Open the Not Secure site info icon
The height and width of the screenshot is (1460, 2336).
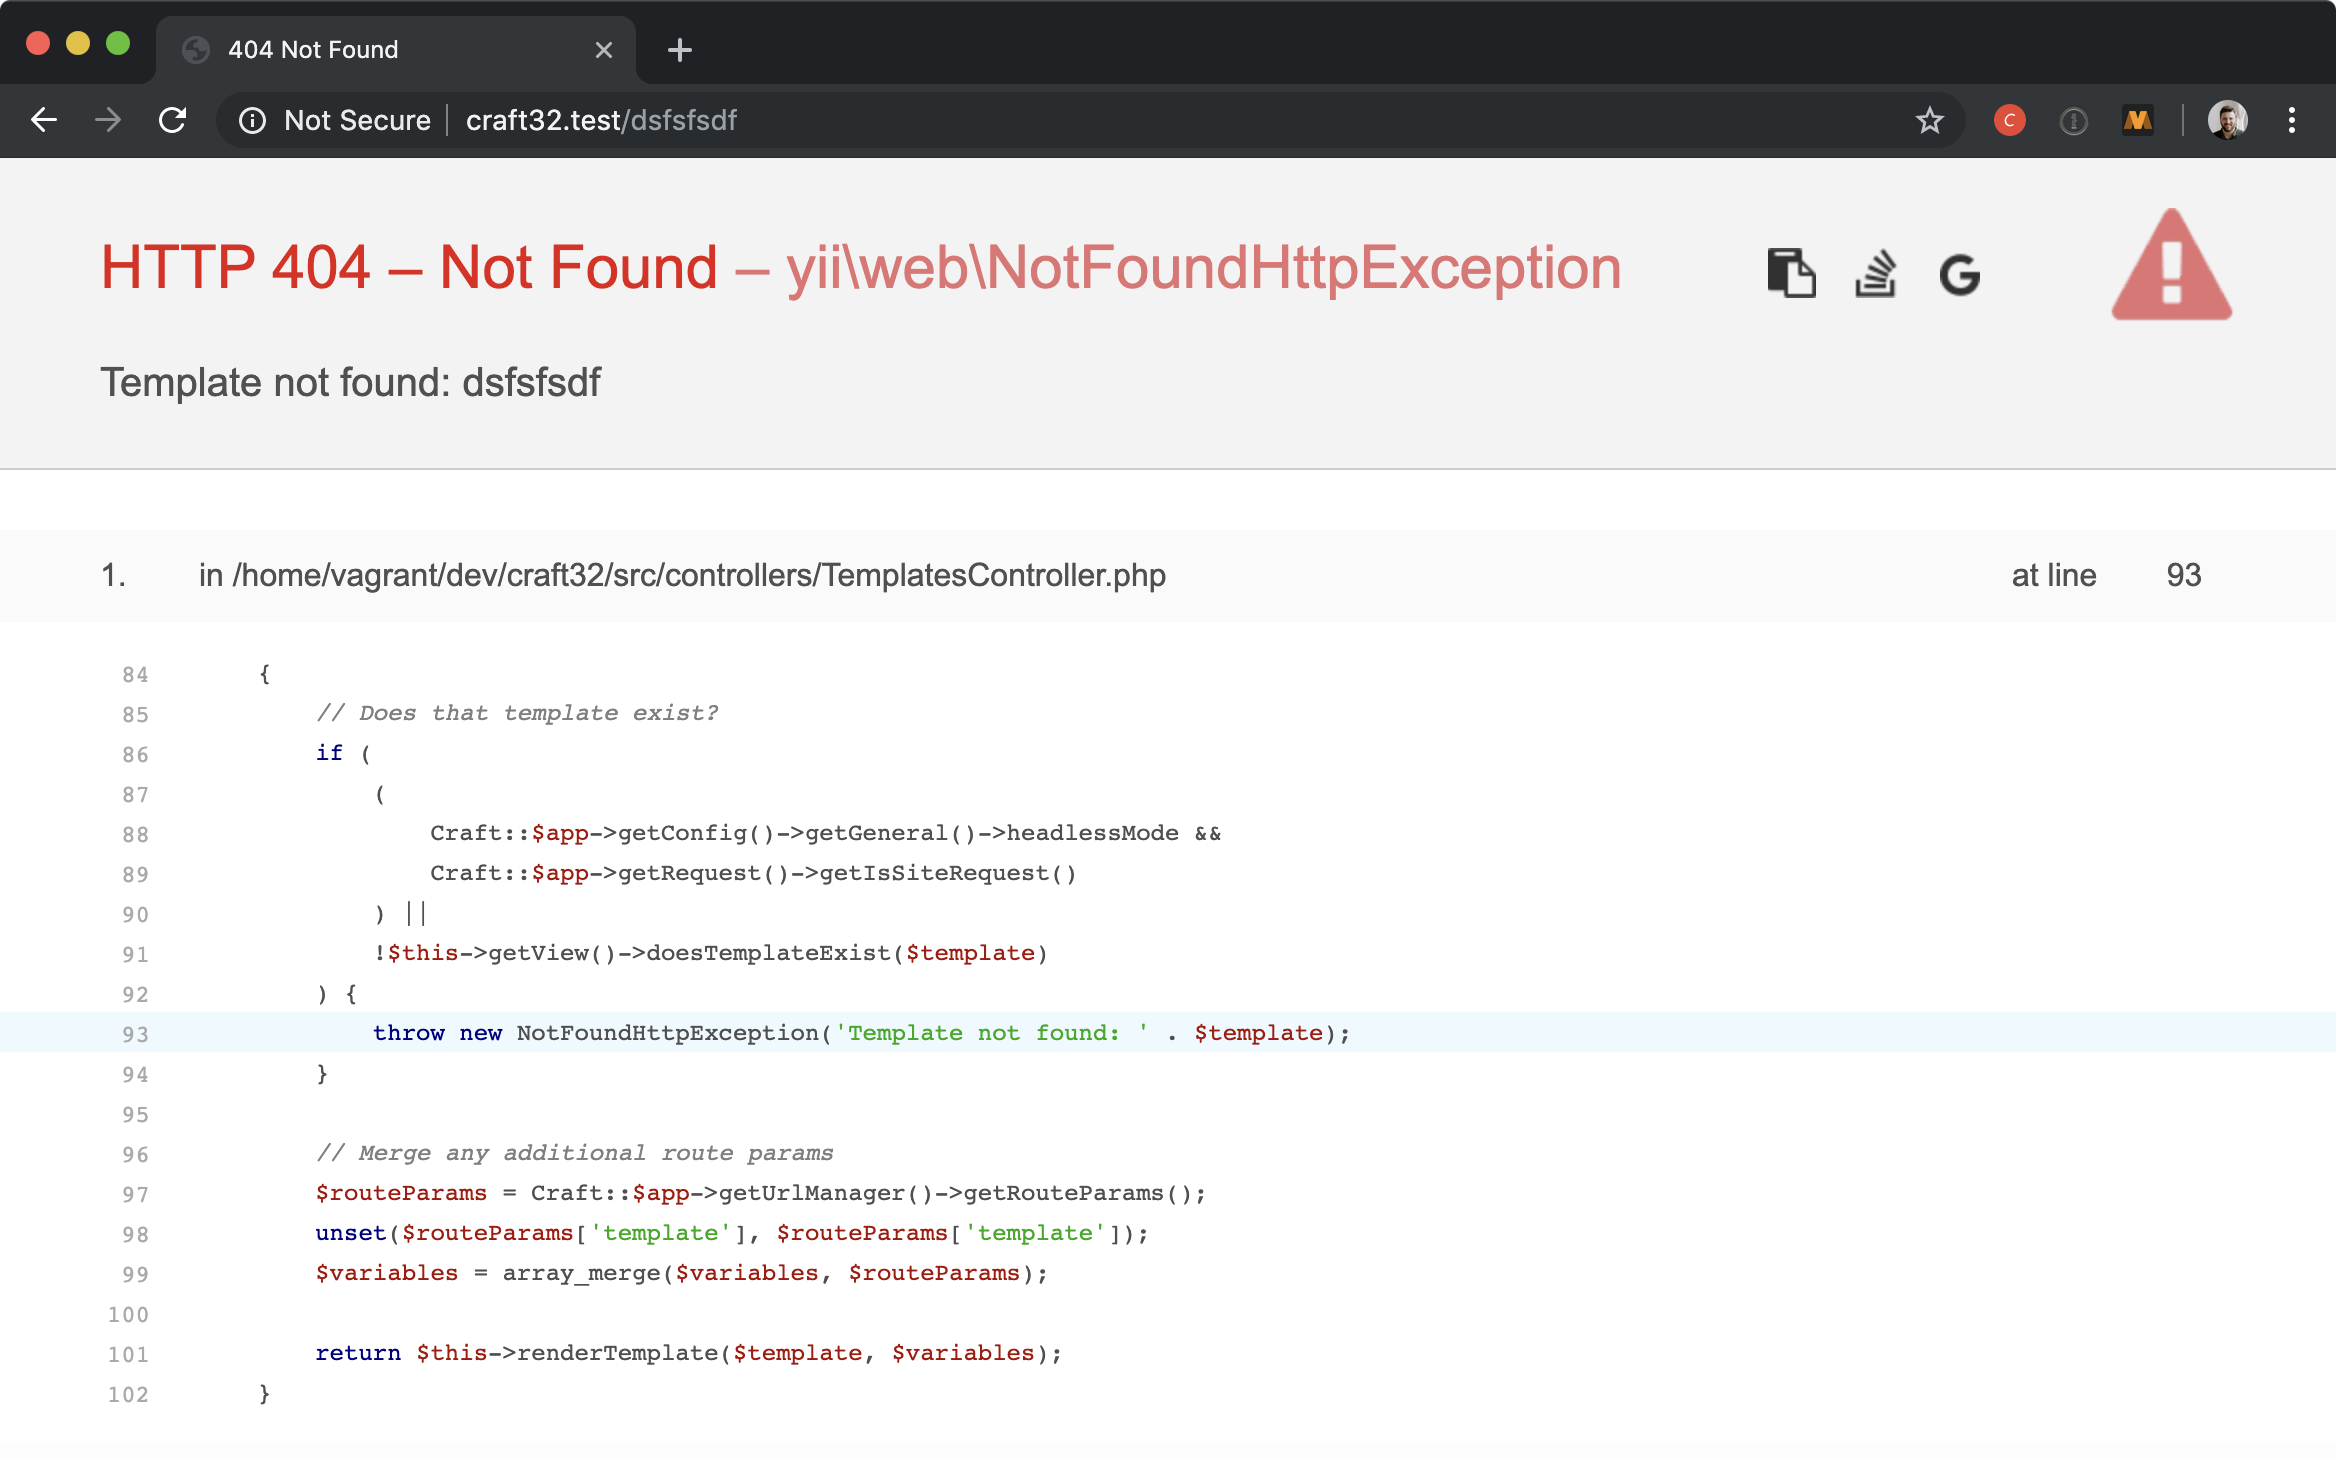point(252,121)
